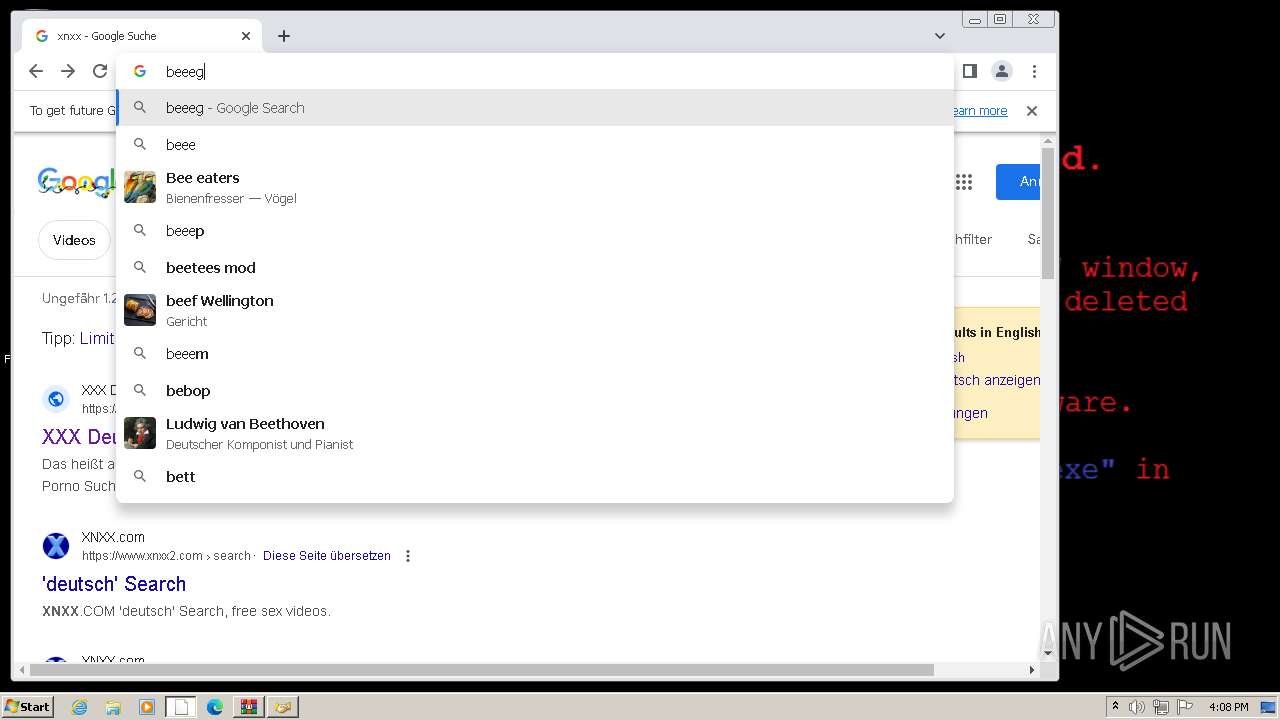Open the Chrome profile avatar menu
1280x720 pixels.
pos(1001,71)
